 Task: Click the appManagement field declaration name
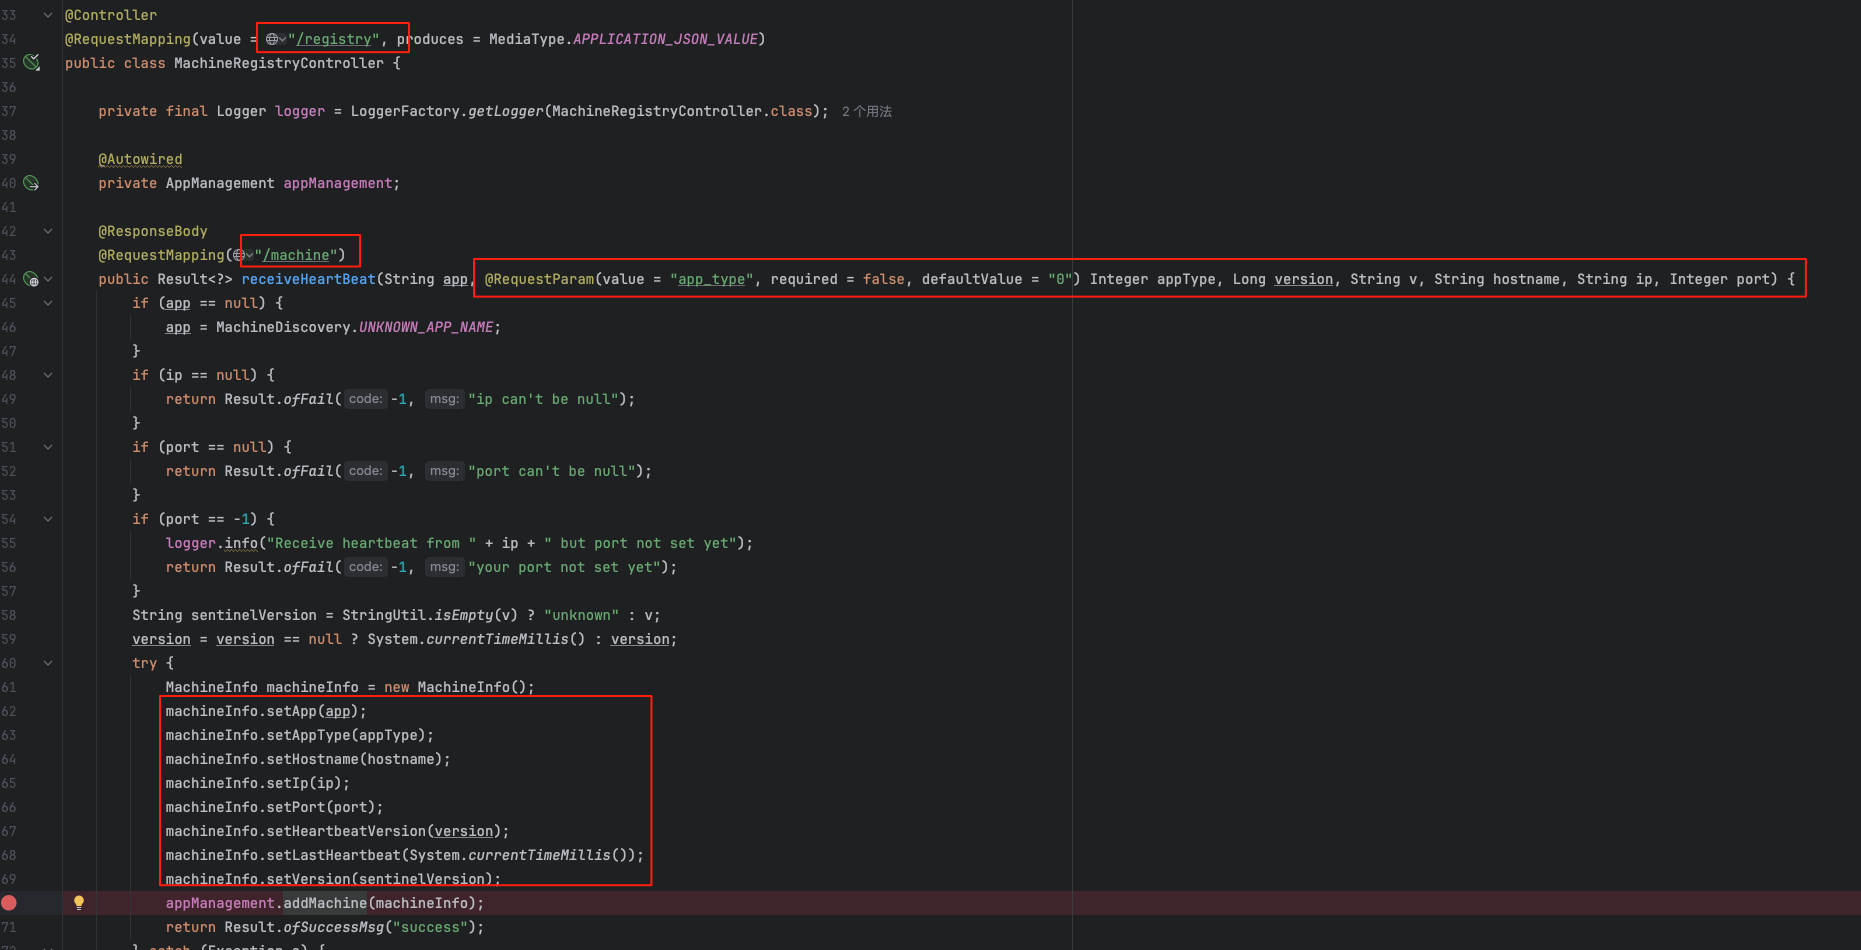tap(338, 183)
